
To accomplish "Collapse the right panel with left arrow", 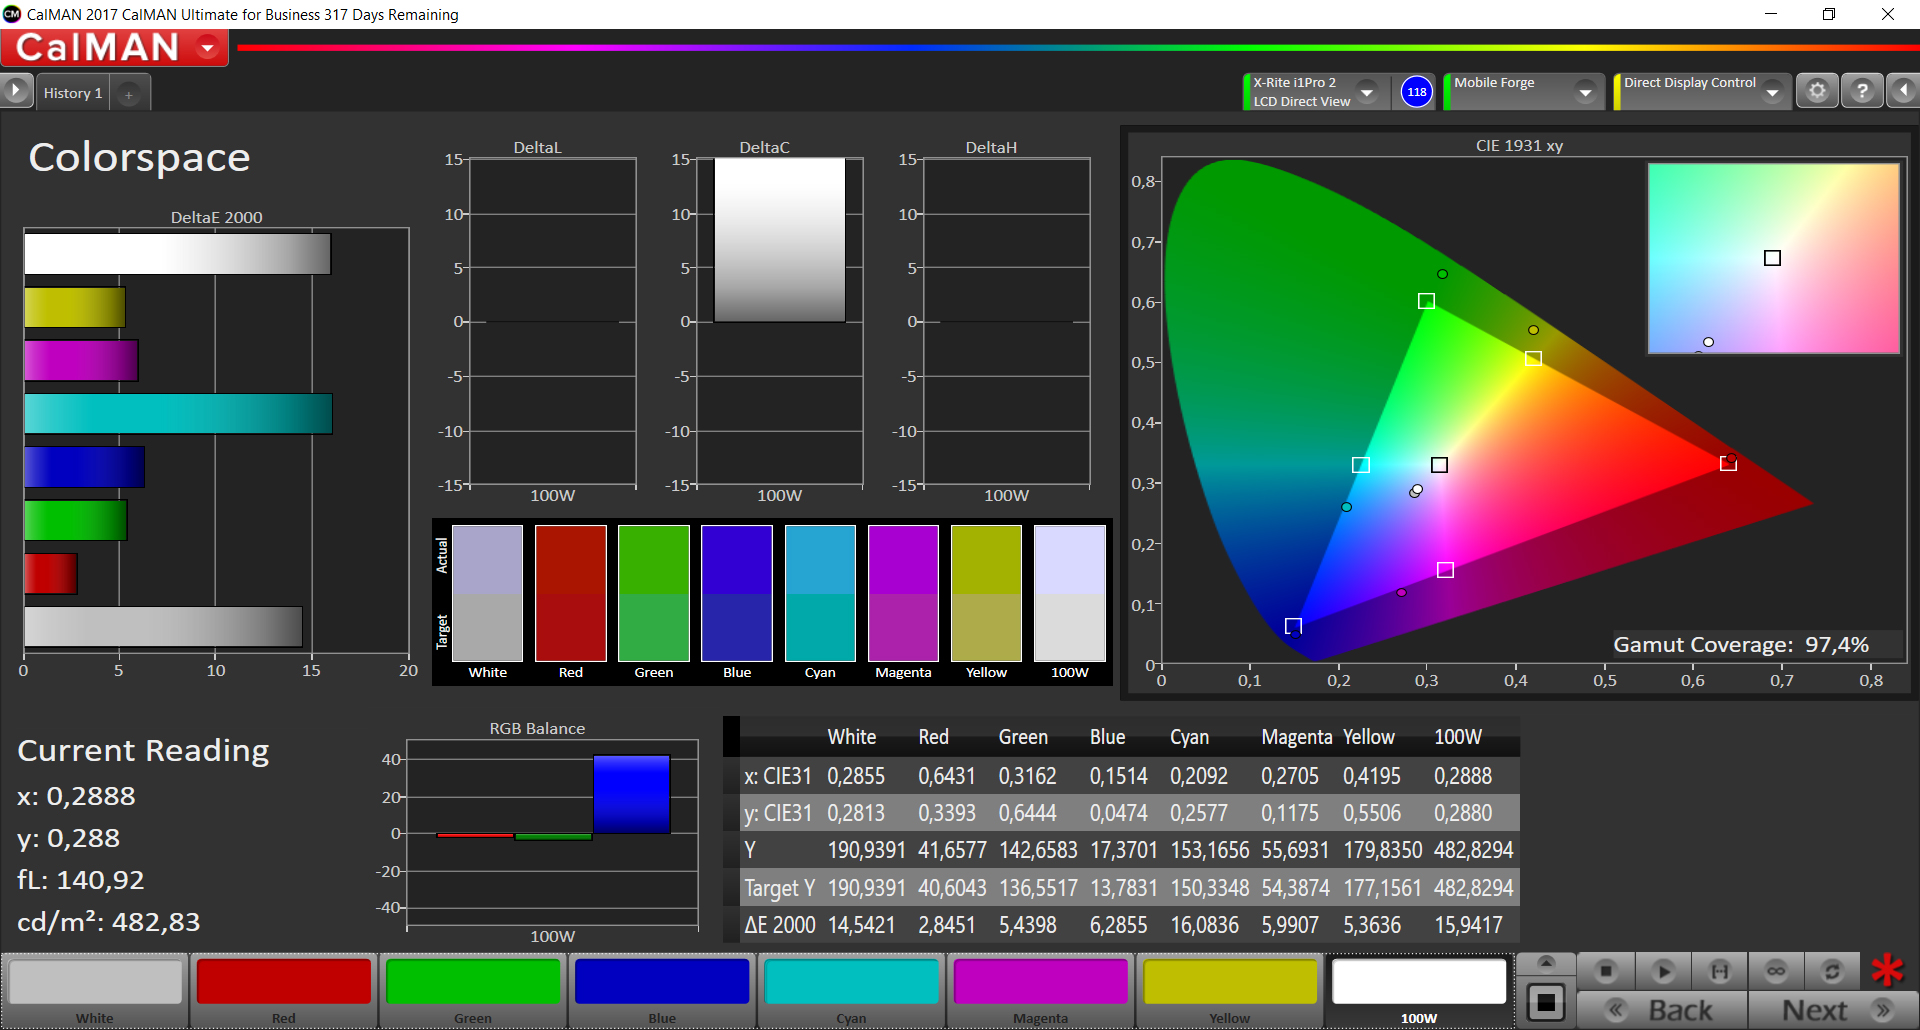I will (1903, 91).
